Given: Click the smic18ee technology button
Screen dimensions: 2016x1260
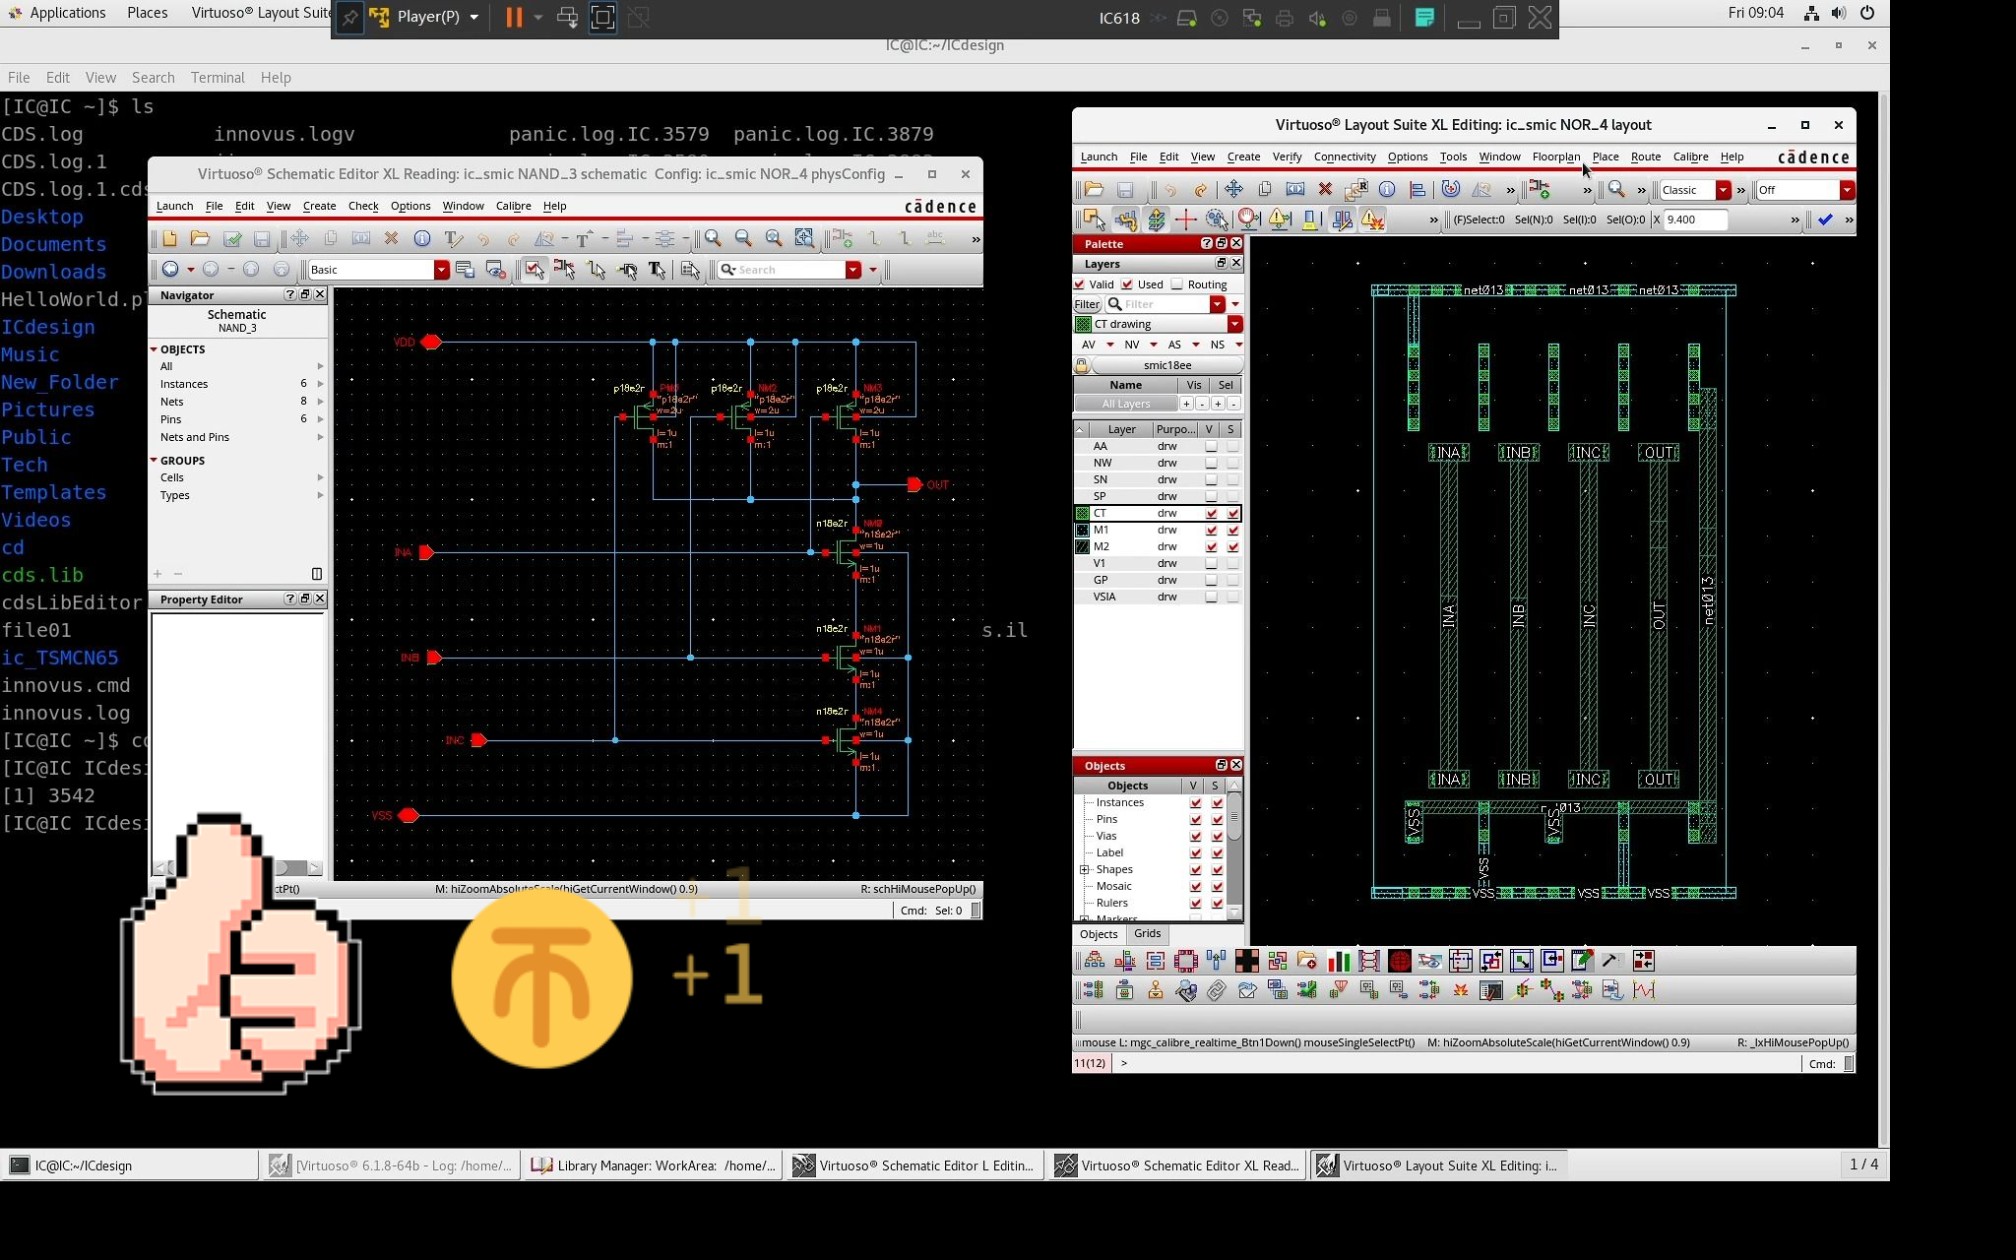Looking at the screenshot, I should pos(1167,365).
